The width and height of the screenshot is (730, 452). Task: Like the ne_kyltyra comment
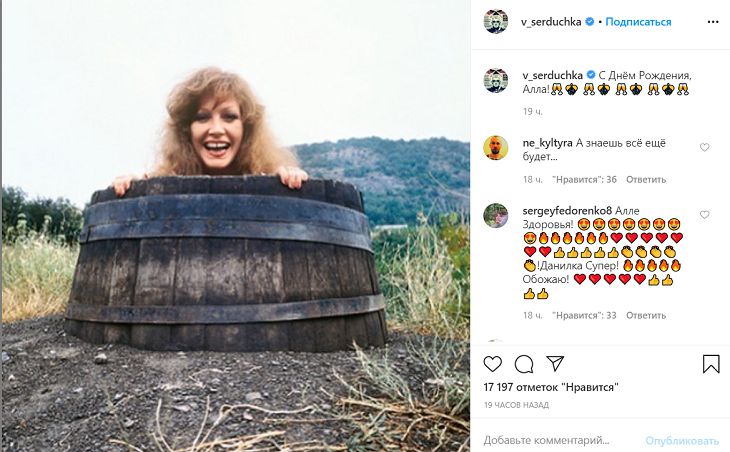tap(705, 148)
